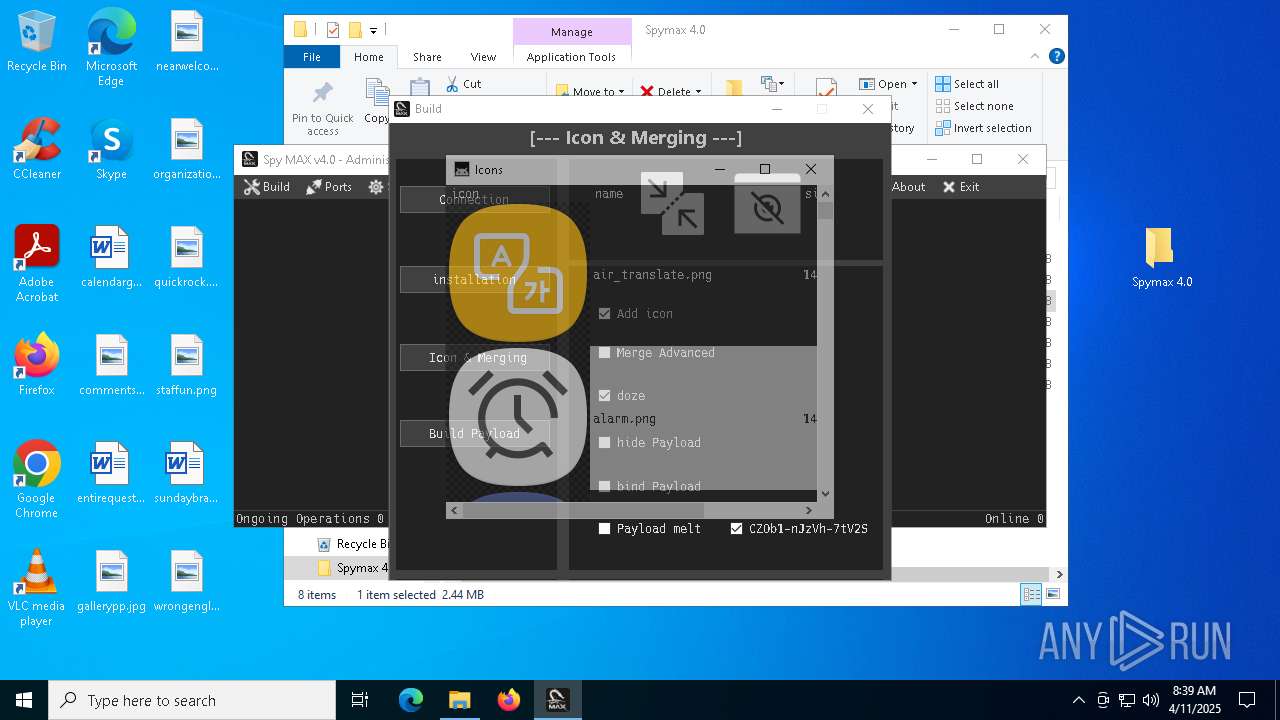Open Spy MAX taskbar icon
Viewport: 1280px width, 720px height.
coord(558,700)
